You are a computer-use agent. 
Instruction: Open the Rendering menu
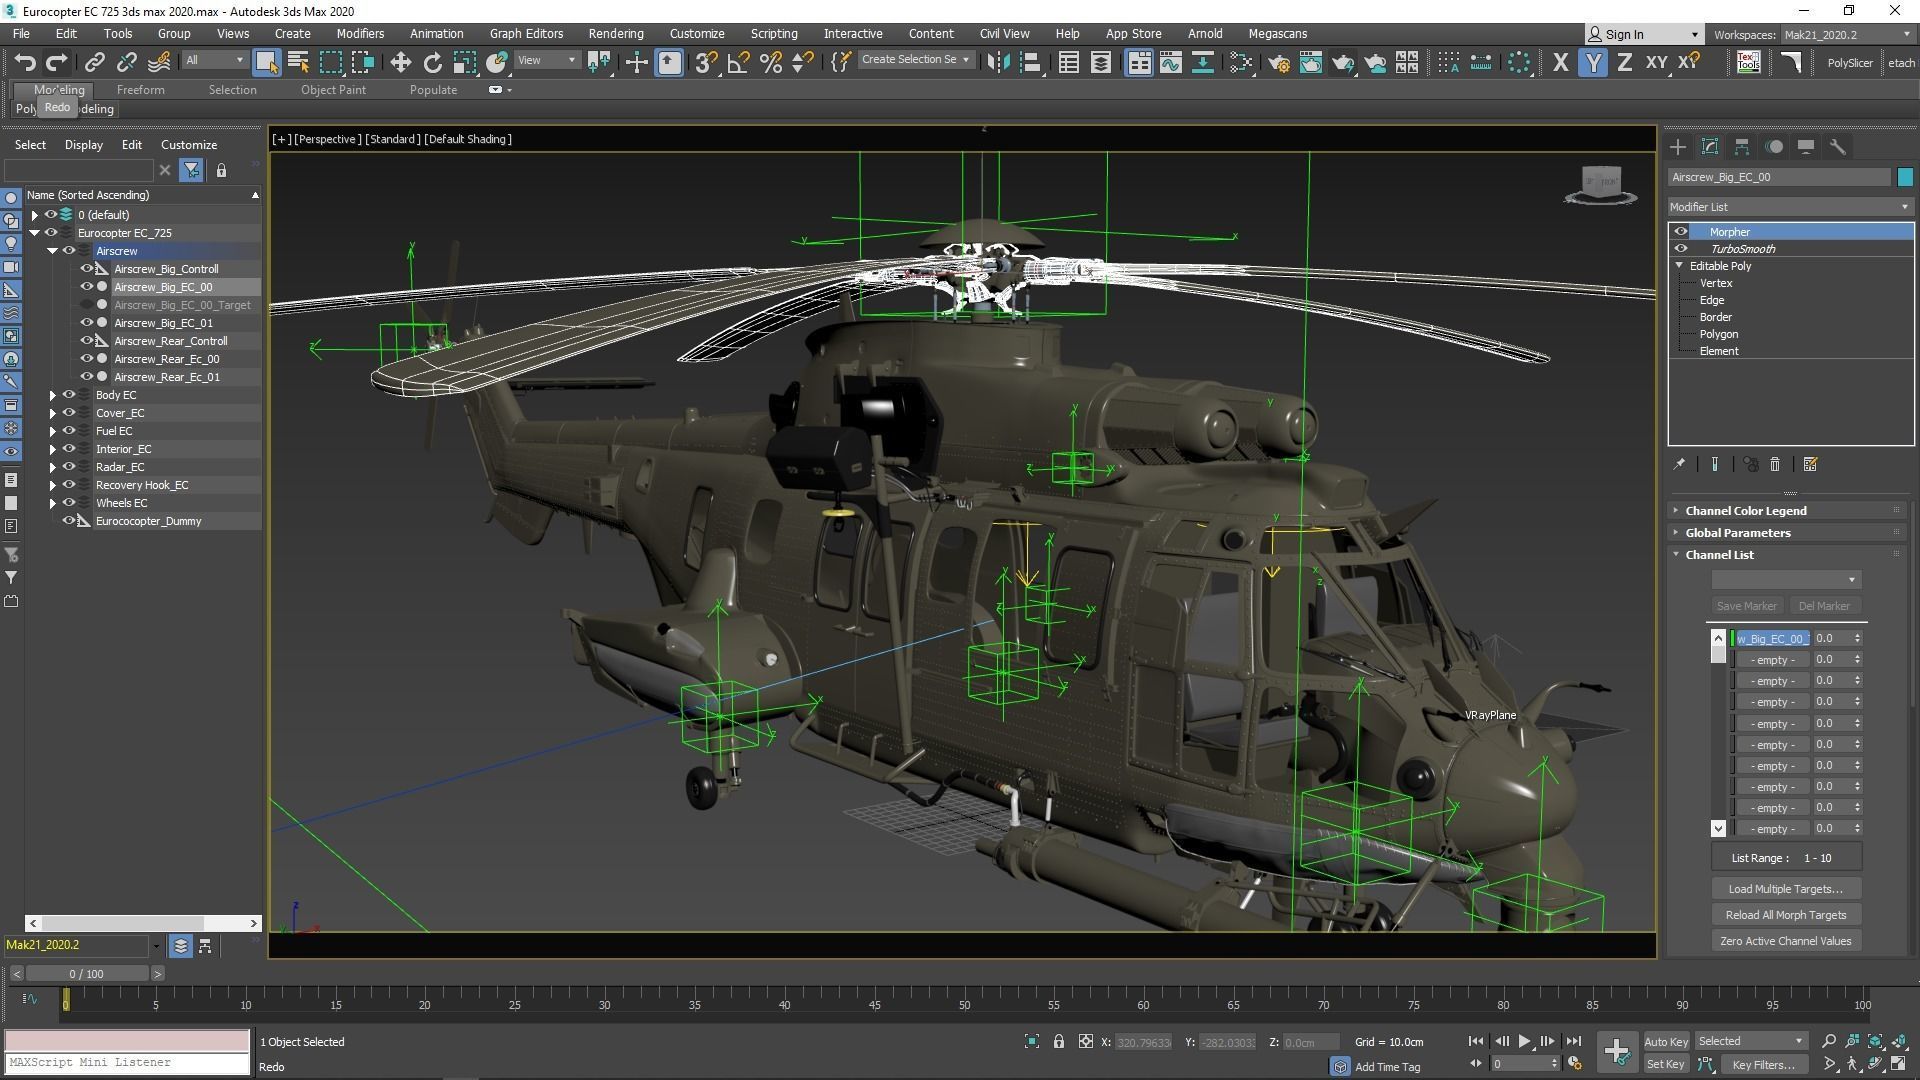click(615, 34)
